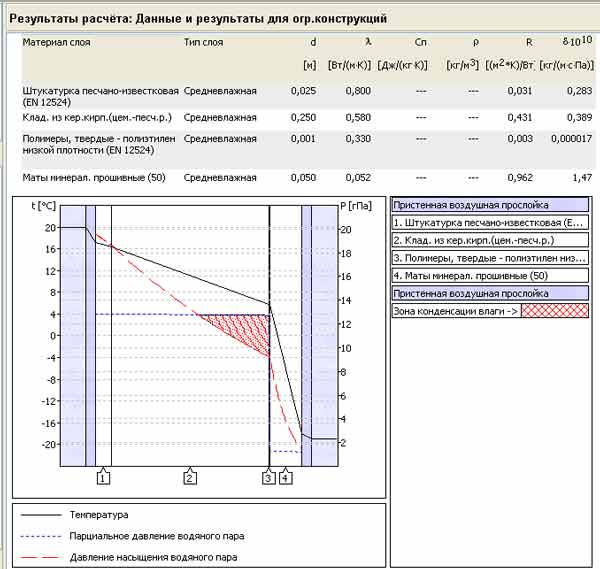Click thickness value 0,050
The image size is (600, 569).
click(x=303, y=178)
